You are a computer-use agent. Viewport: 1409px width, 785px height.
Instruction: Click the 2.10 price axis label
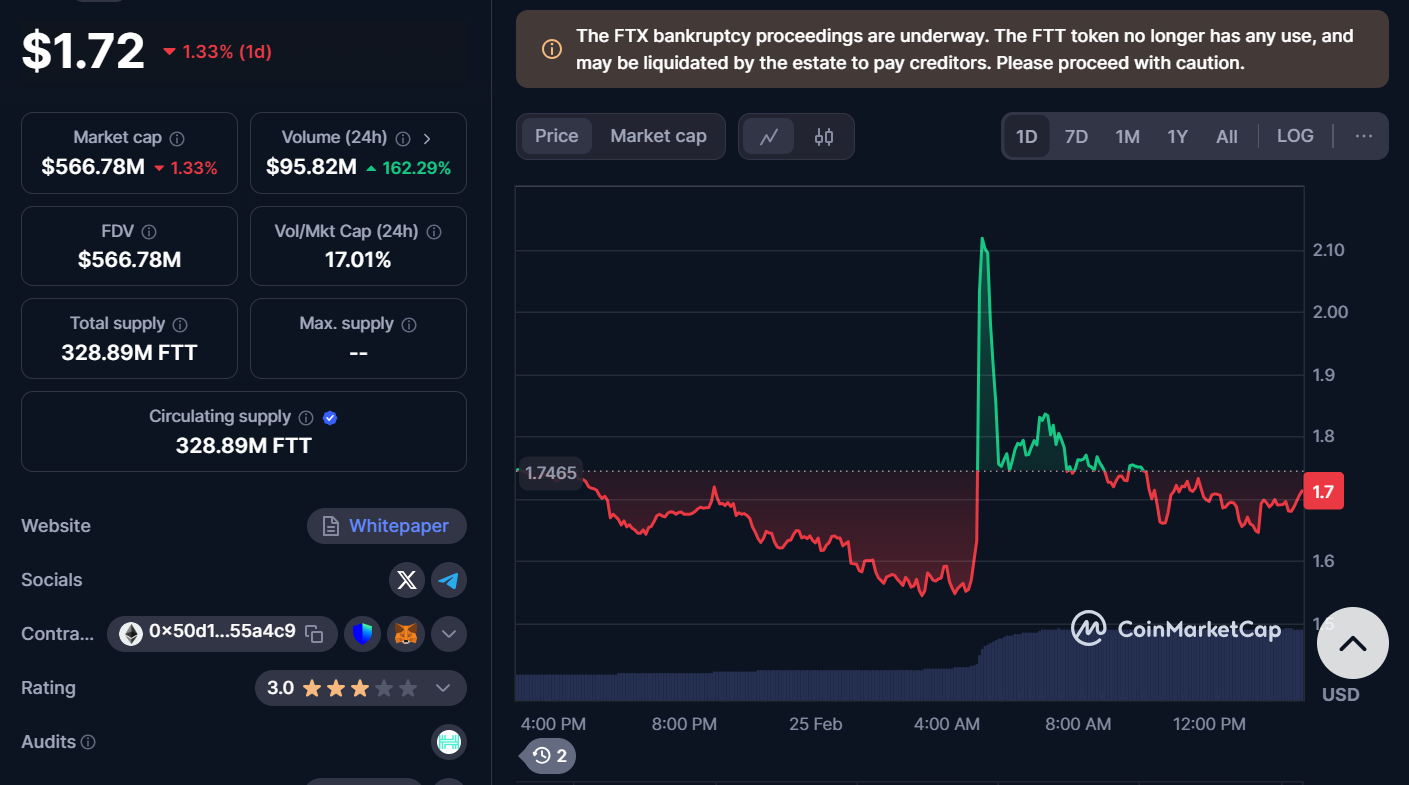click(1329, 250)
